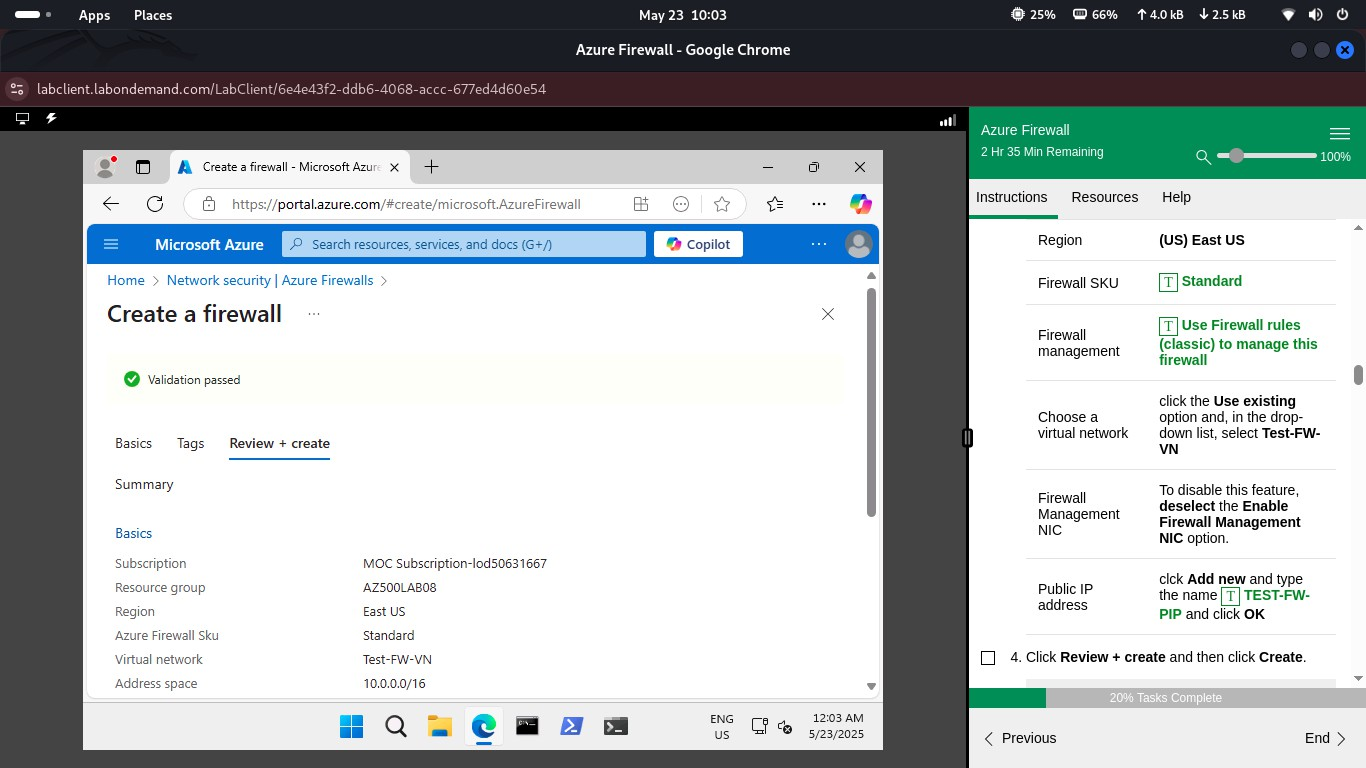Switch to the Tags tab
This screenshot has height=768, width=1366.
190,443
